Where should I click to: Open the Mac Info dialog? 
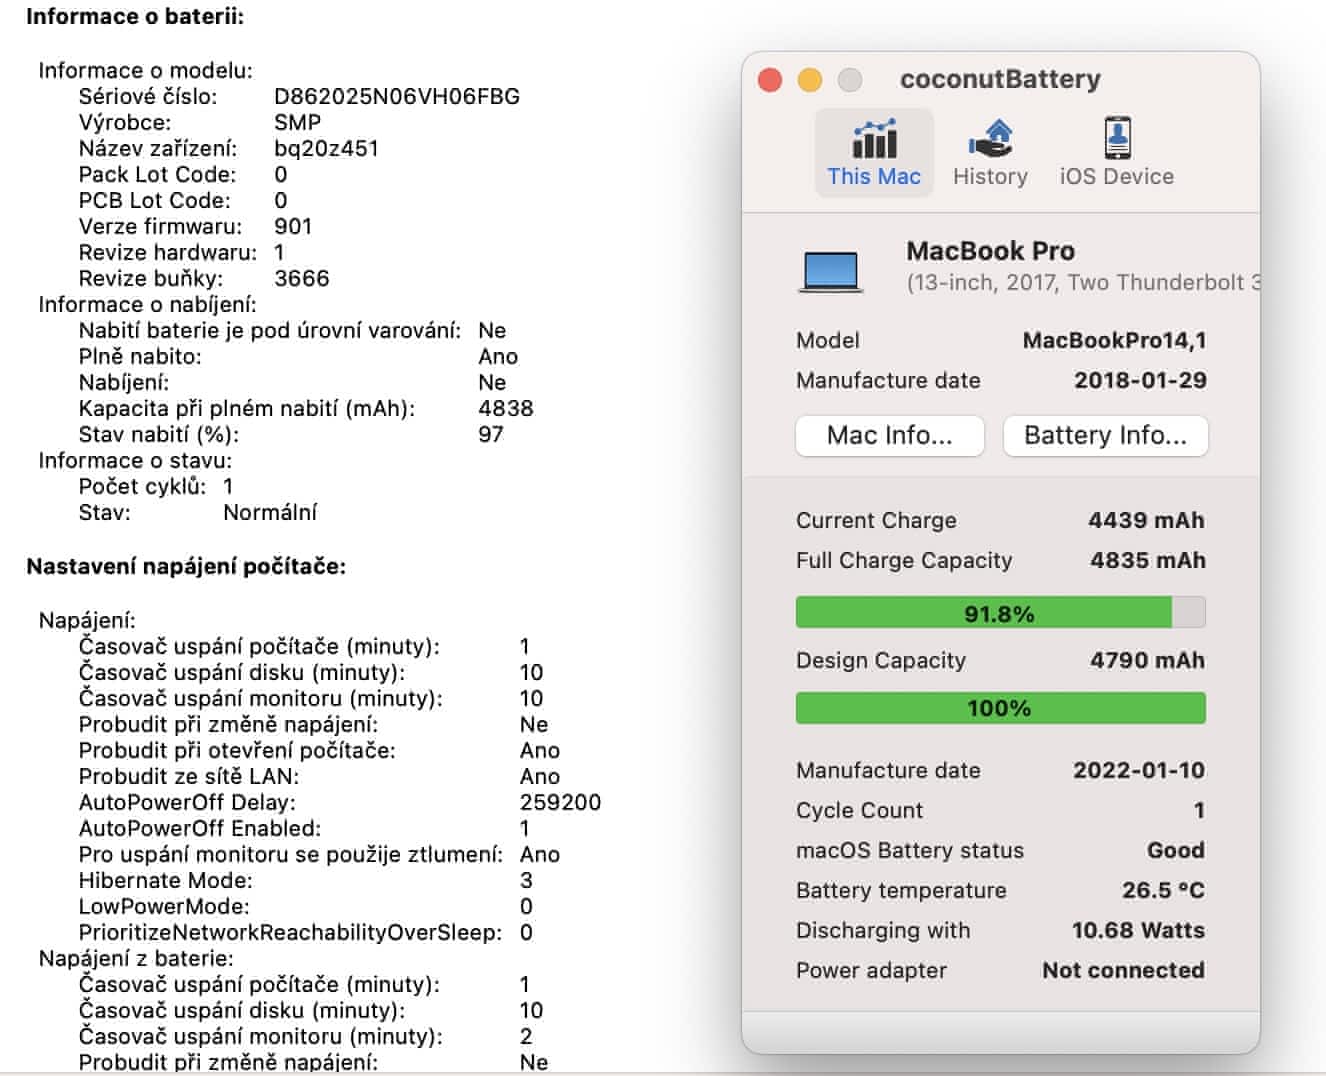coord(890,436)
